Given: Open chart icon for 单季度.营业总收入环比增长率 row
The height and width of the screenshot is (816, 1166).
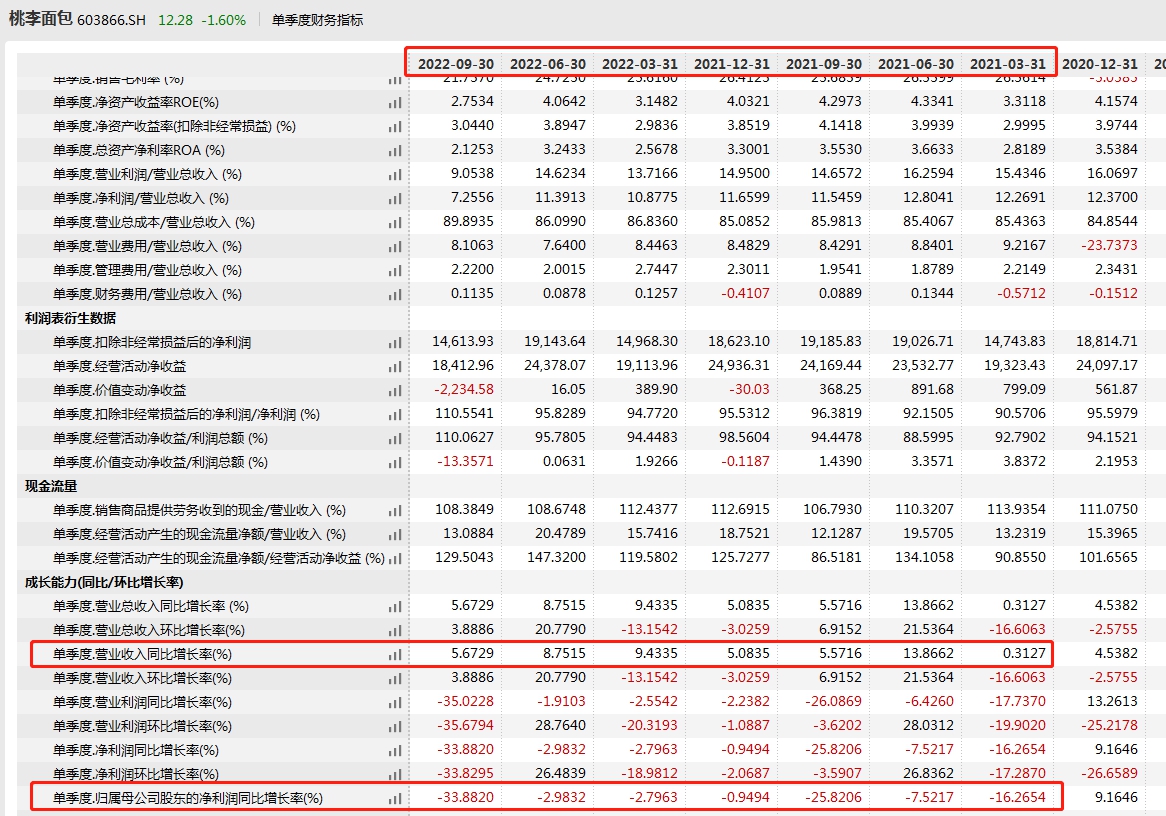Looking at the screenshot, I should (x=395, y=631).
